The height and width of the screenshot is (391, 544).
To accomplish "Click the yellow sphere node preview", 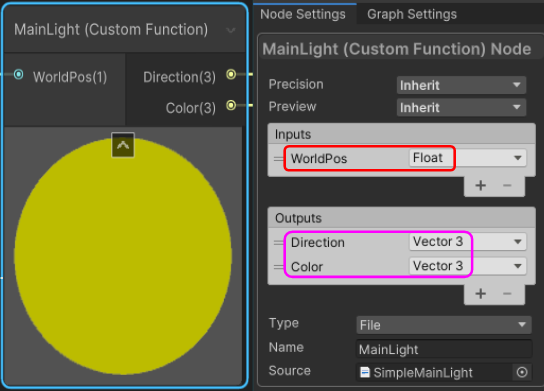I will coord(123,256).
